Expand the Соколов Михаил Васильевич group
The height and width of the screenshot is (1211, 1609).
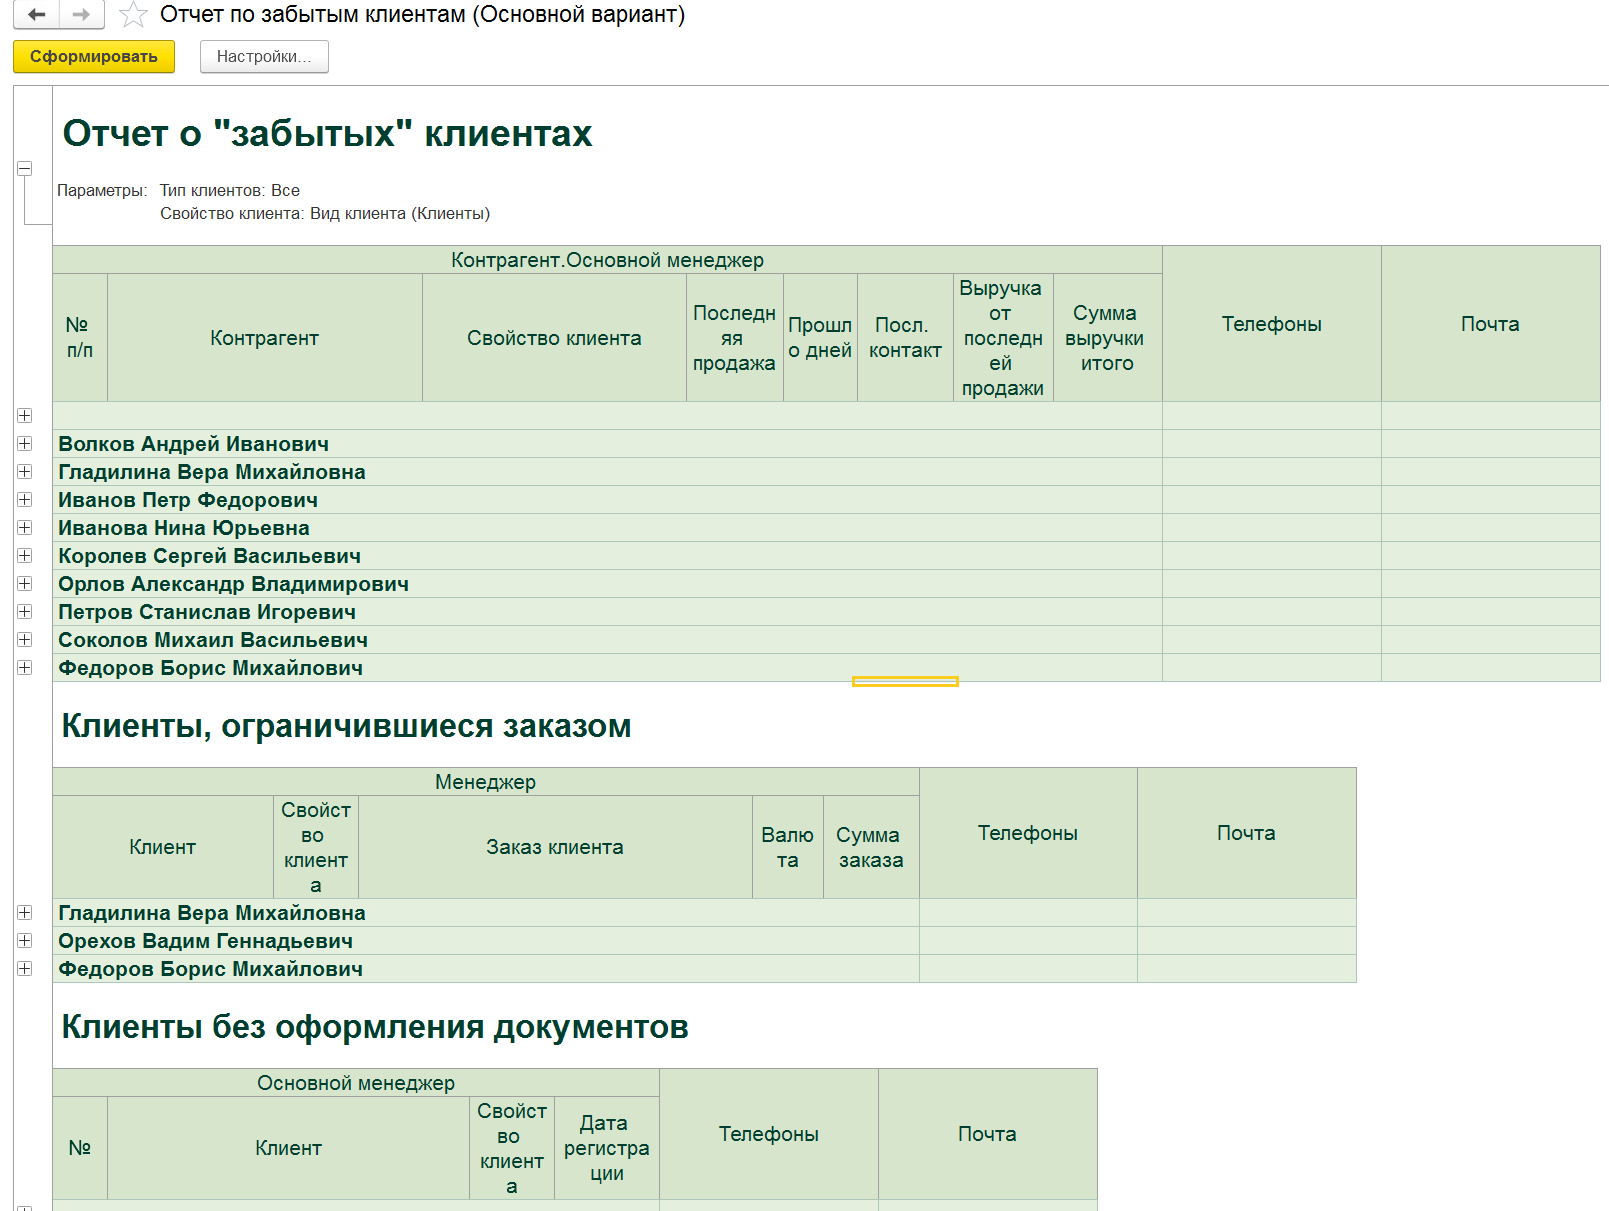[25, 640]
